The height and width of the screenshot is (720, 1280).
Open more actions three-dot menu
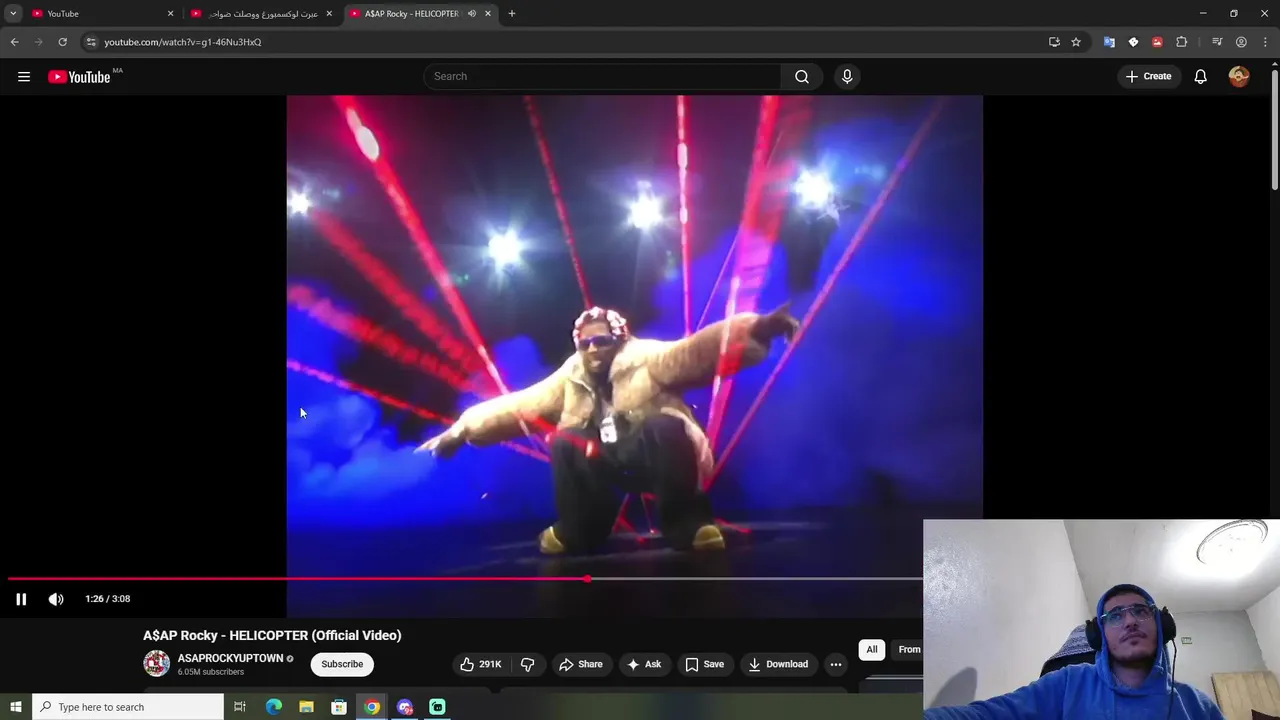[836, 664]
